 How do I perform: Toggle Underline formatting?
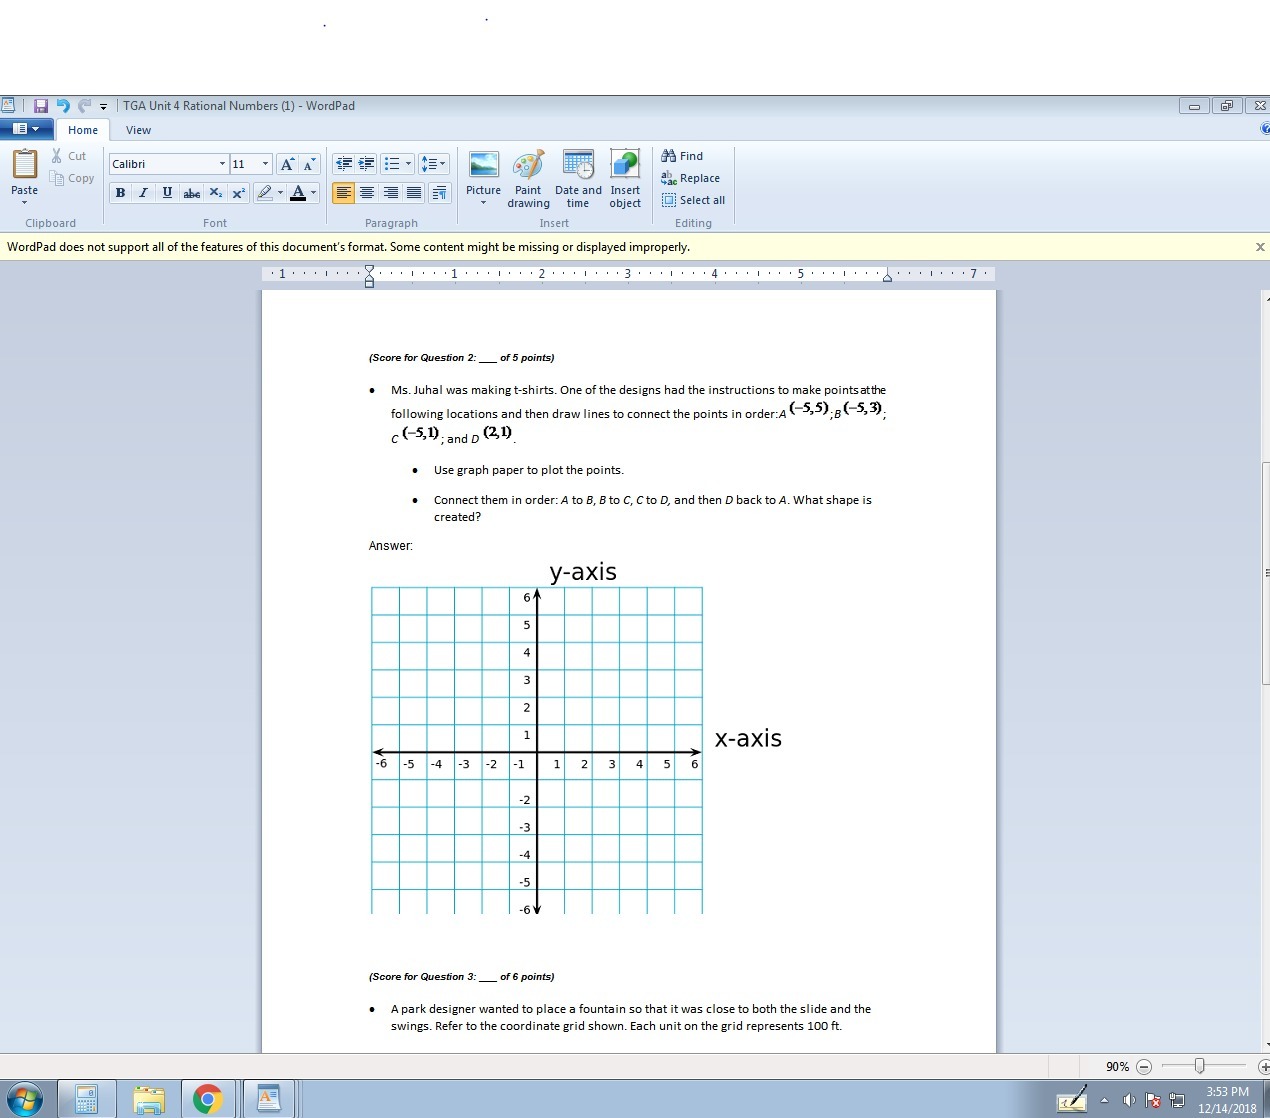click(x=167, y=193)
